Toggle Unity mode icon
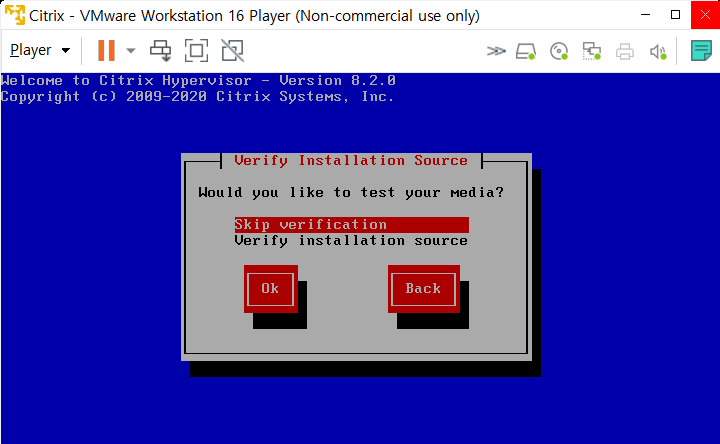The image size is (720, 444). click(x=232, y=51)
